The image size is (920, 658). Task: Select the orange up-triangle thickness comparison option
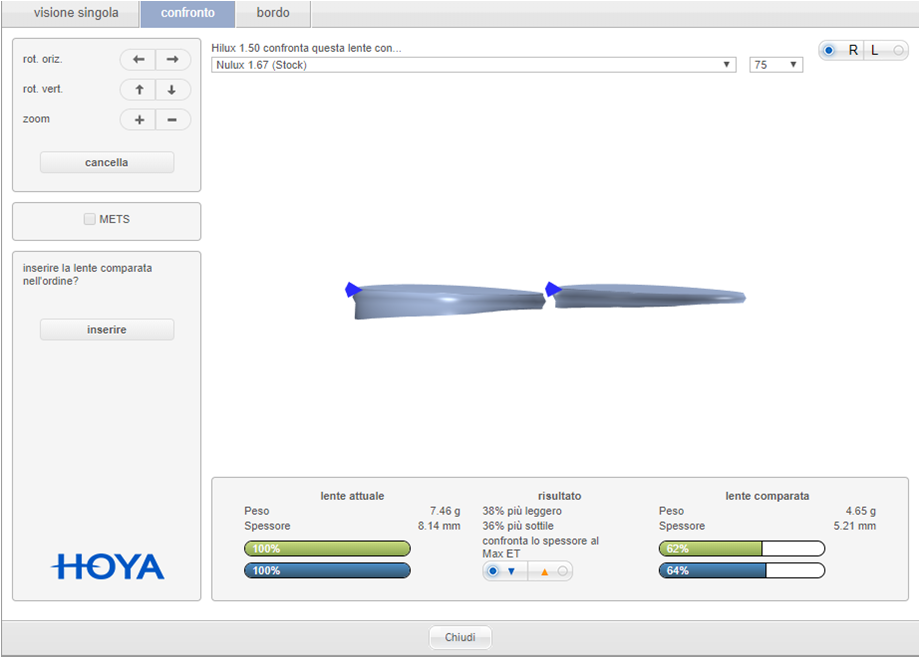pyautogui.click(x=563, y=571)
